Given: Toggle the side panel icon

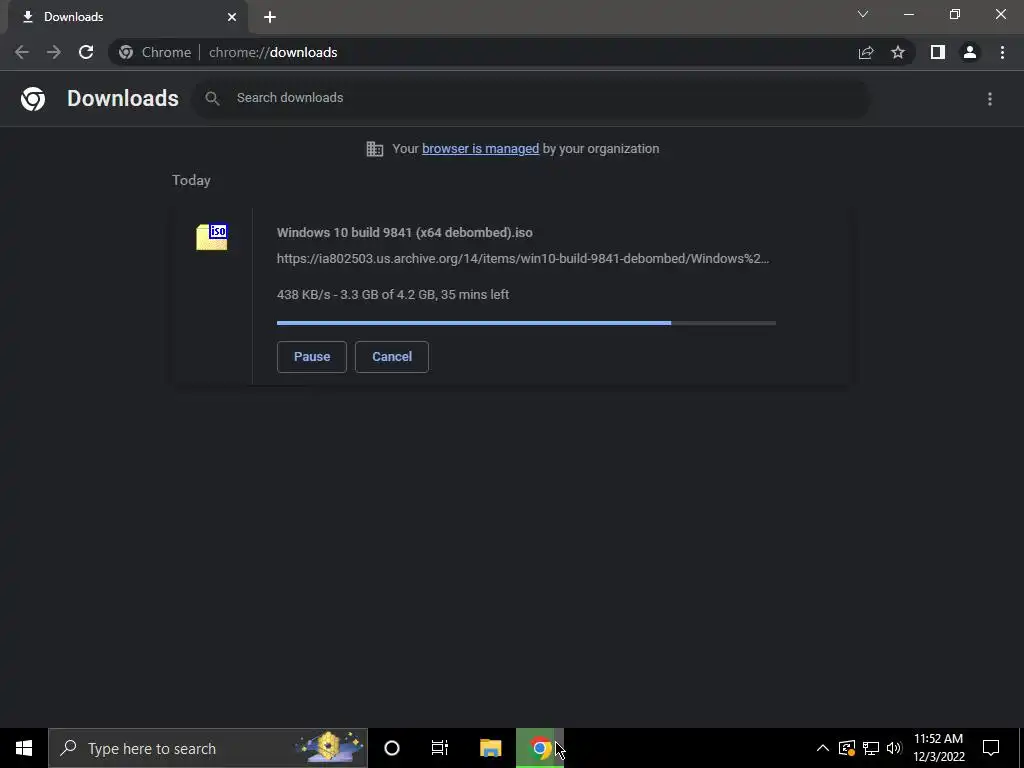Looking at the screenshot, I should click(938, 52).
